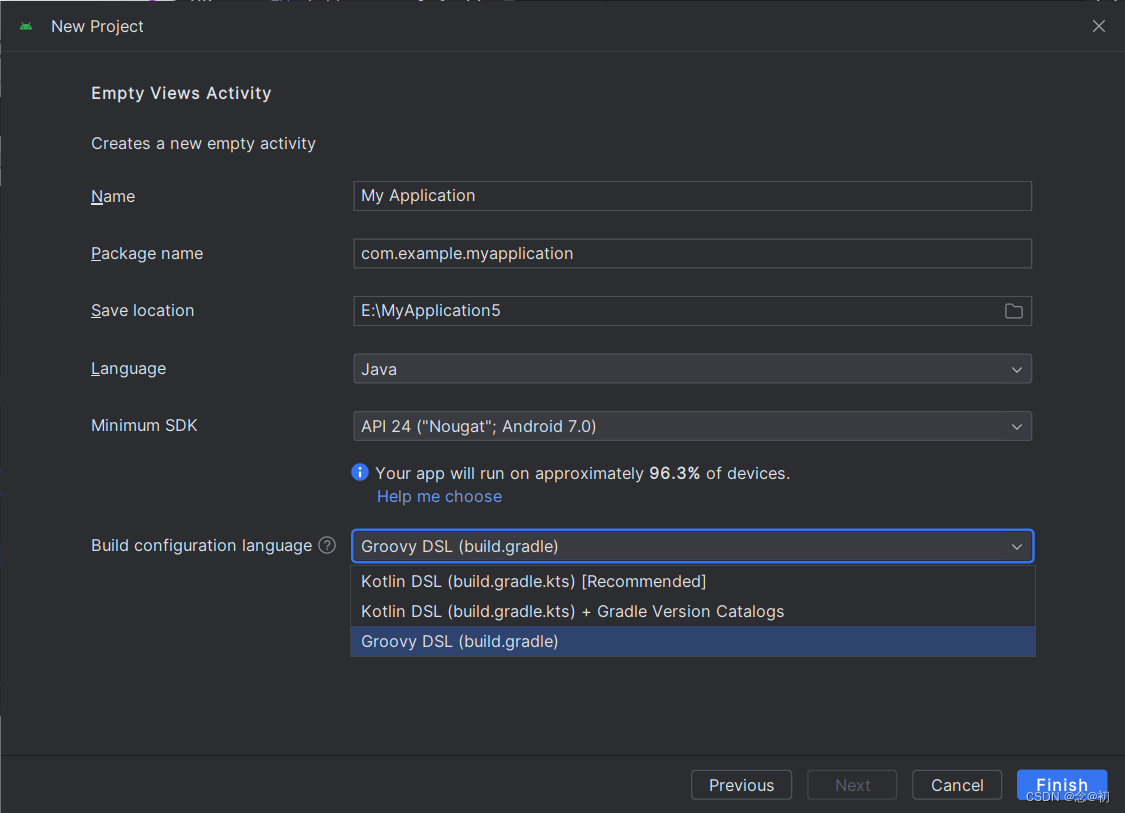Click the folder icon beside Save location
The height and width of the screenshot is (813, 1125).
(x=1013, y=311)
